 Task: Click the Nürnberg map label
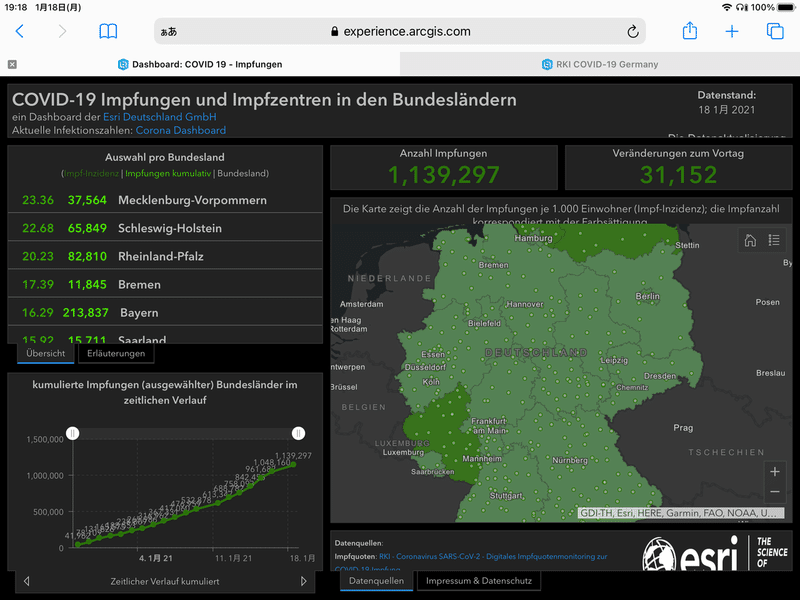pyautogui.click(x=570, y=460)
